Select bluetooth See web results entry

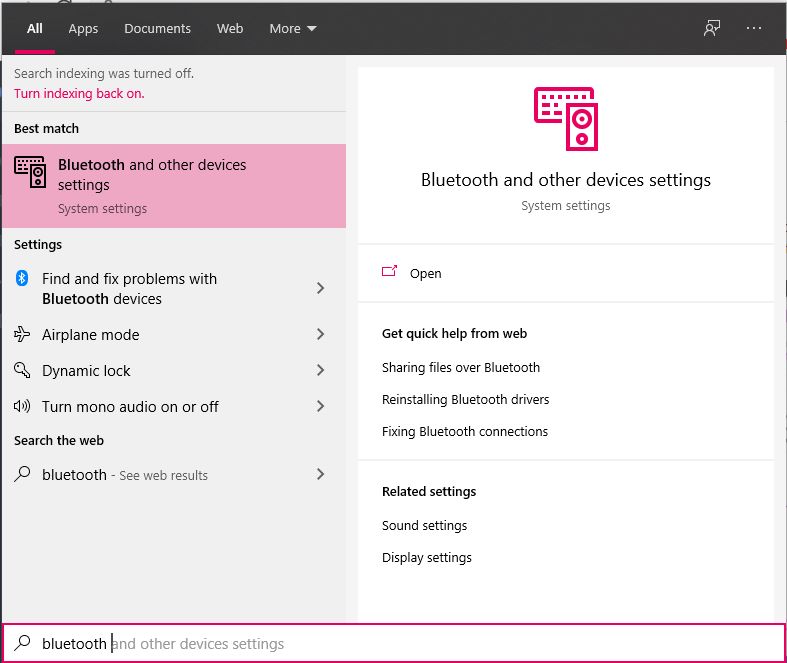(174, 475)
